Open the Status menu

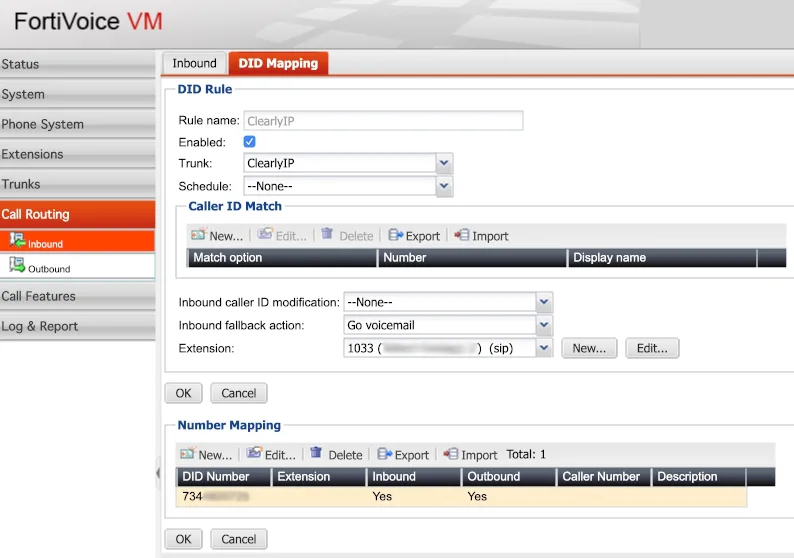click(x=77, y=64)
